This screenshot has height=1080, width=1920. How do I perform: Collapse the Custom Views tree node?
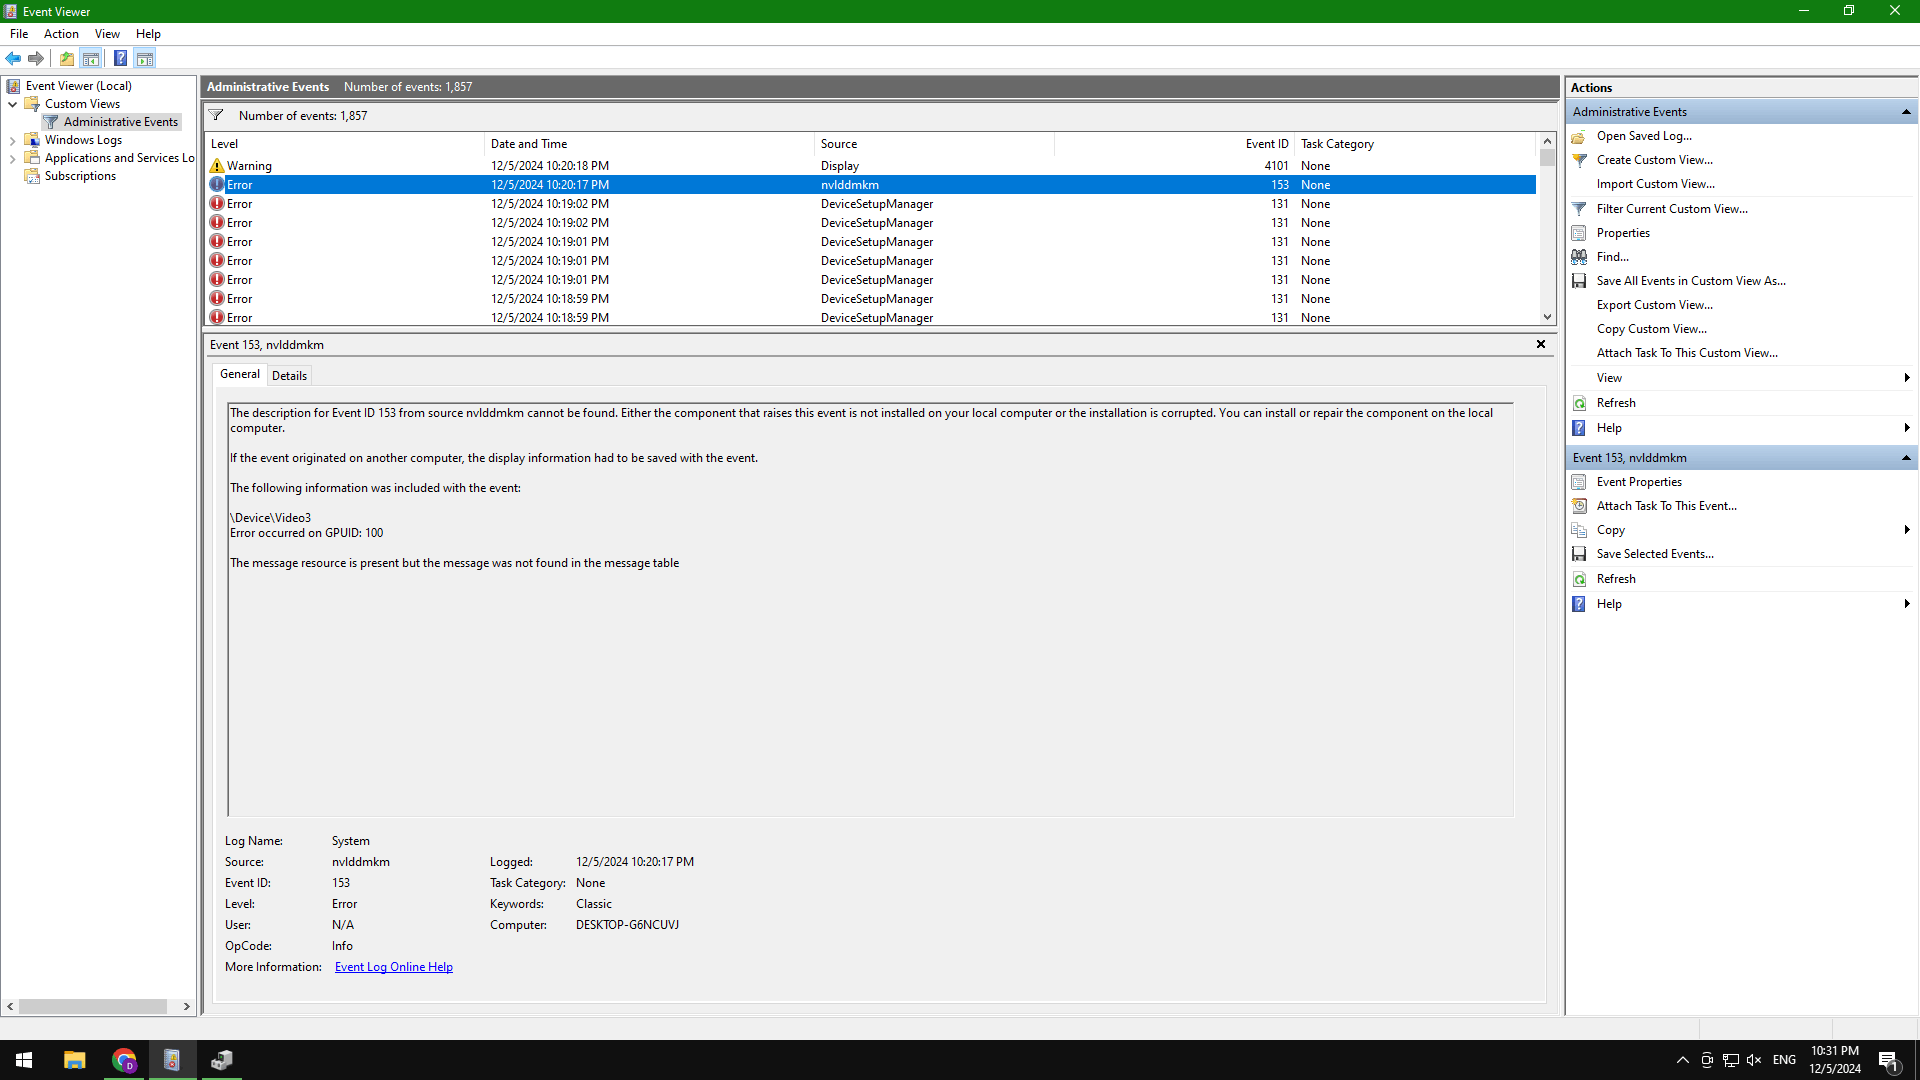(x=12, y=104)
